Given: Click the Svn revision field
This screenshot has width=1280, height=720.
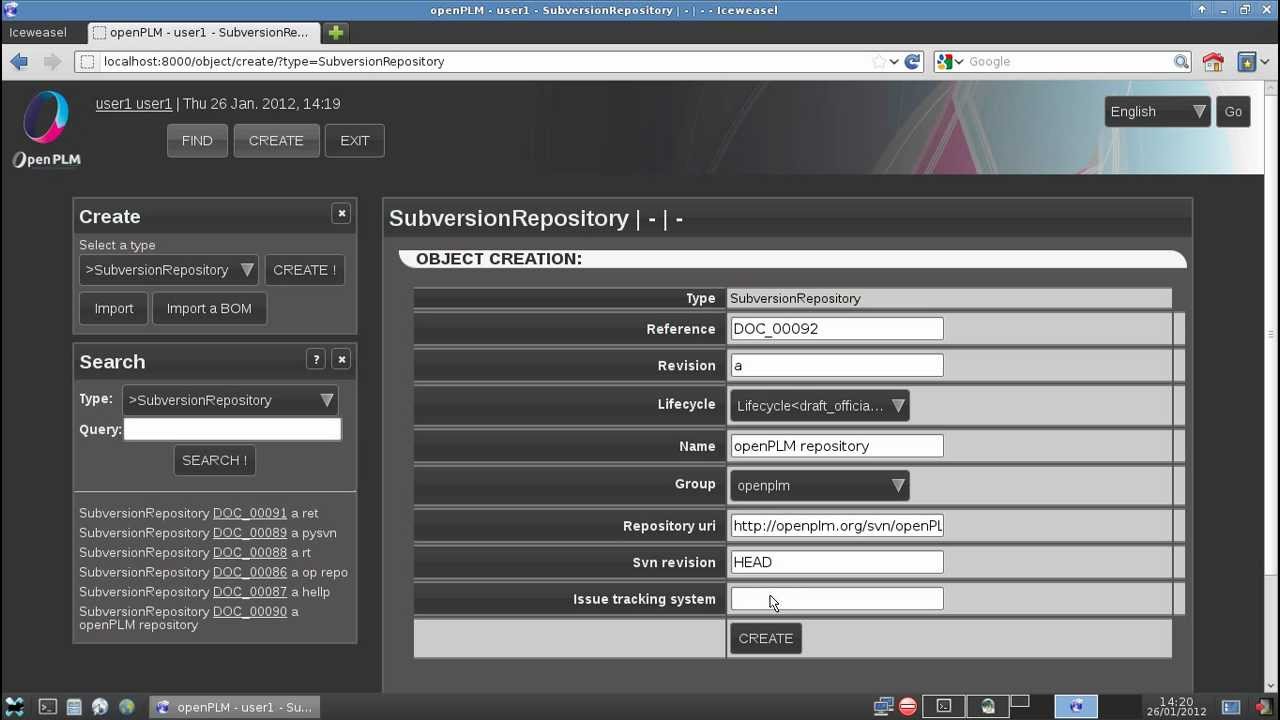Looking at the screenshot, I should (837, 562).
